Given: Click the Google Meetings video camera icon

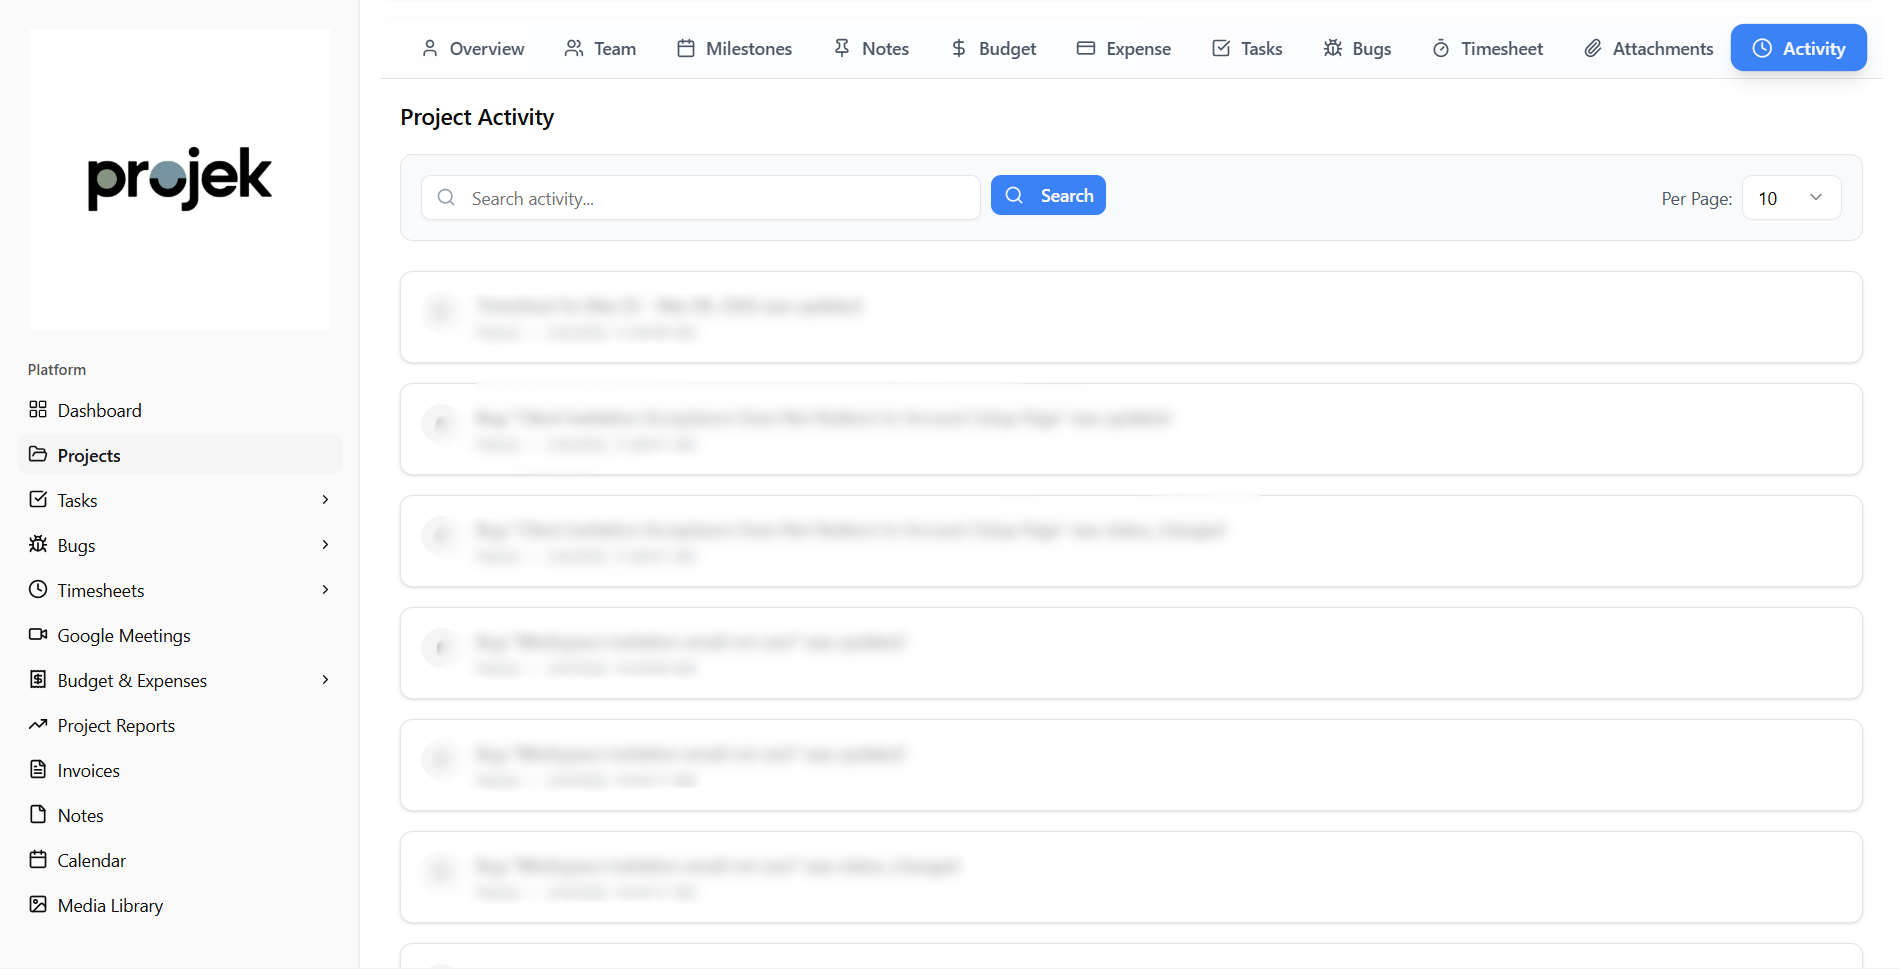Looking at the screenshot, I should point(38,634).
